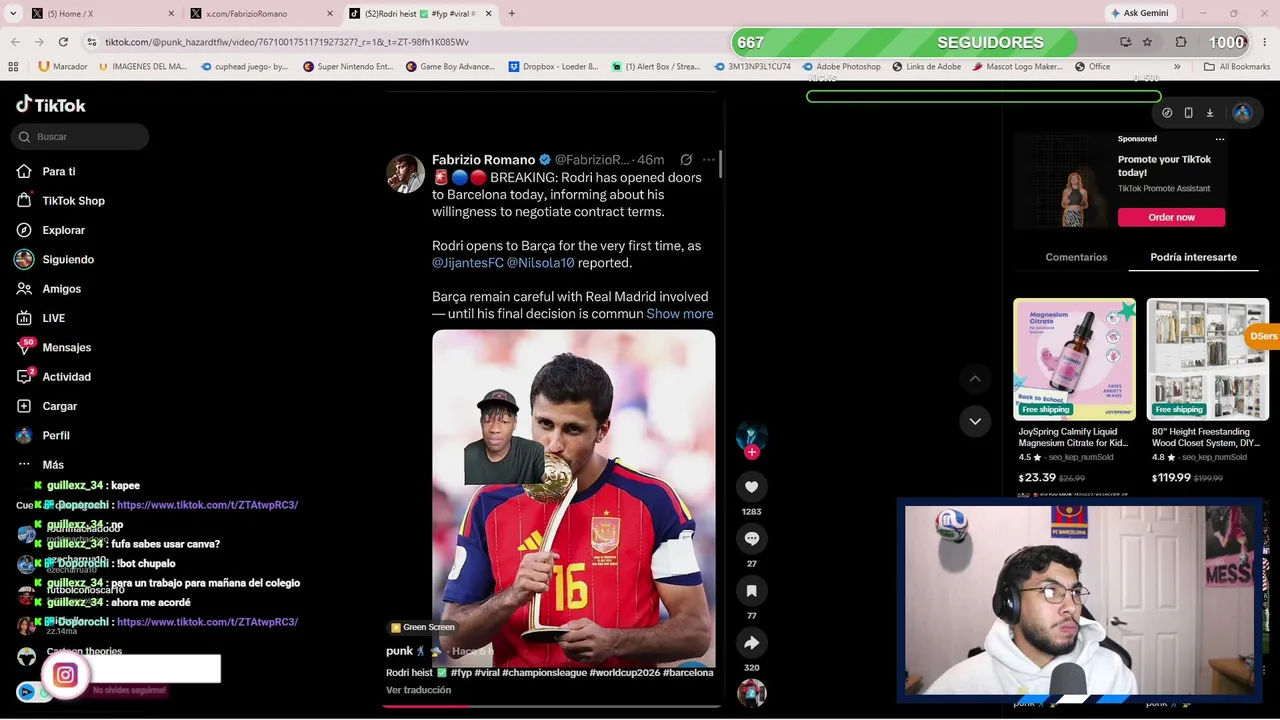Like the video with the heart icon
1280x720 pixels.
pos(751,487)
